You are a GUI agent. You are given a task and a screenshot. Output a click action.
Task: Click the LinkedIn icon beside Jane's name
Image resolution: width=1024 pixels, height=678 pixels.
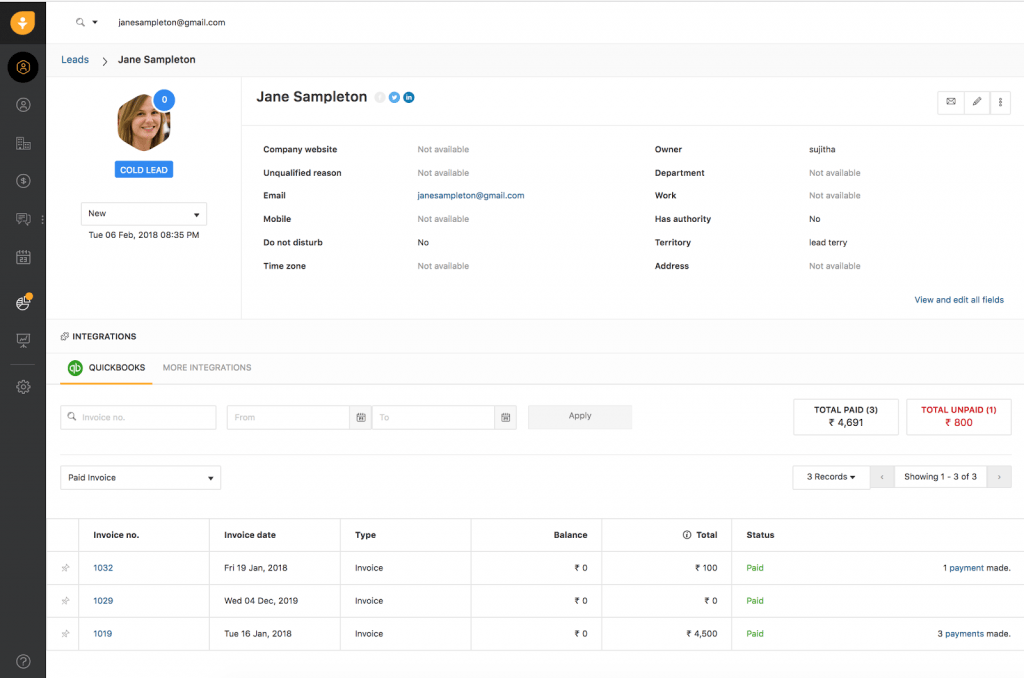[x=408, y=97]
